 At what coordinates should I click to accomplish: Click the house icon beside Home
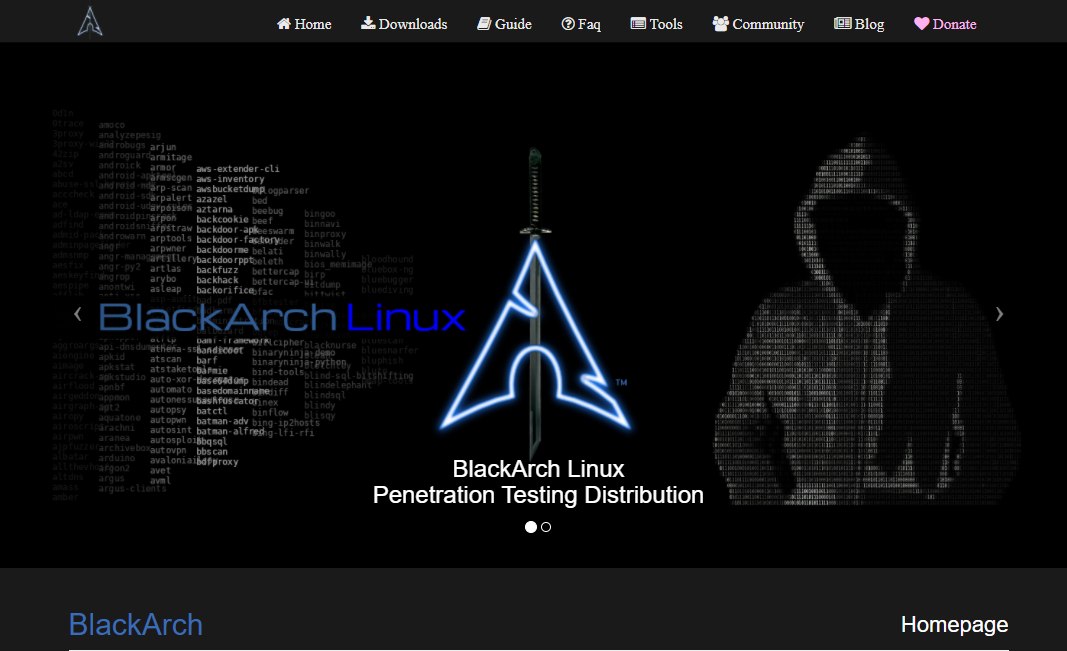coord(284,24)
